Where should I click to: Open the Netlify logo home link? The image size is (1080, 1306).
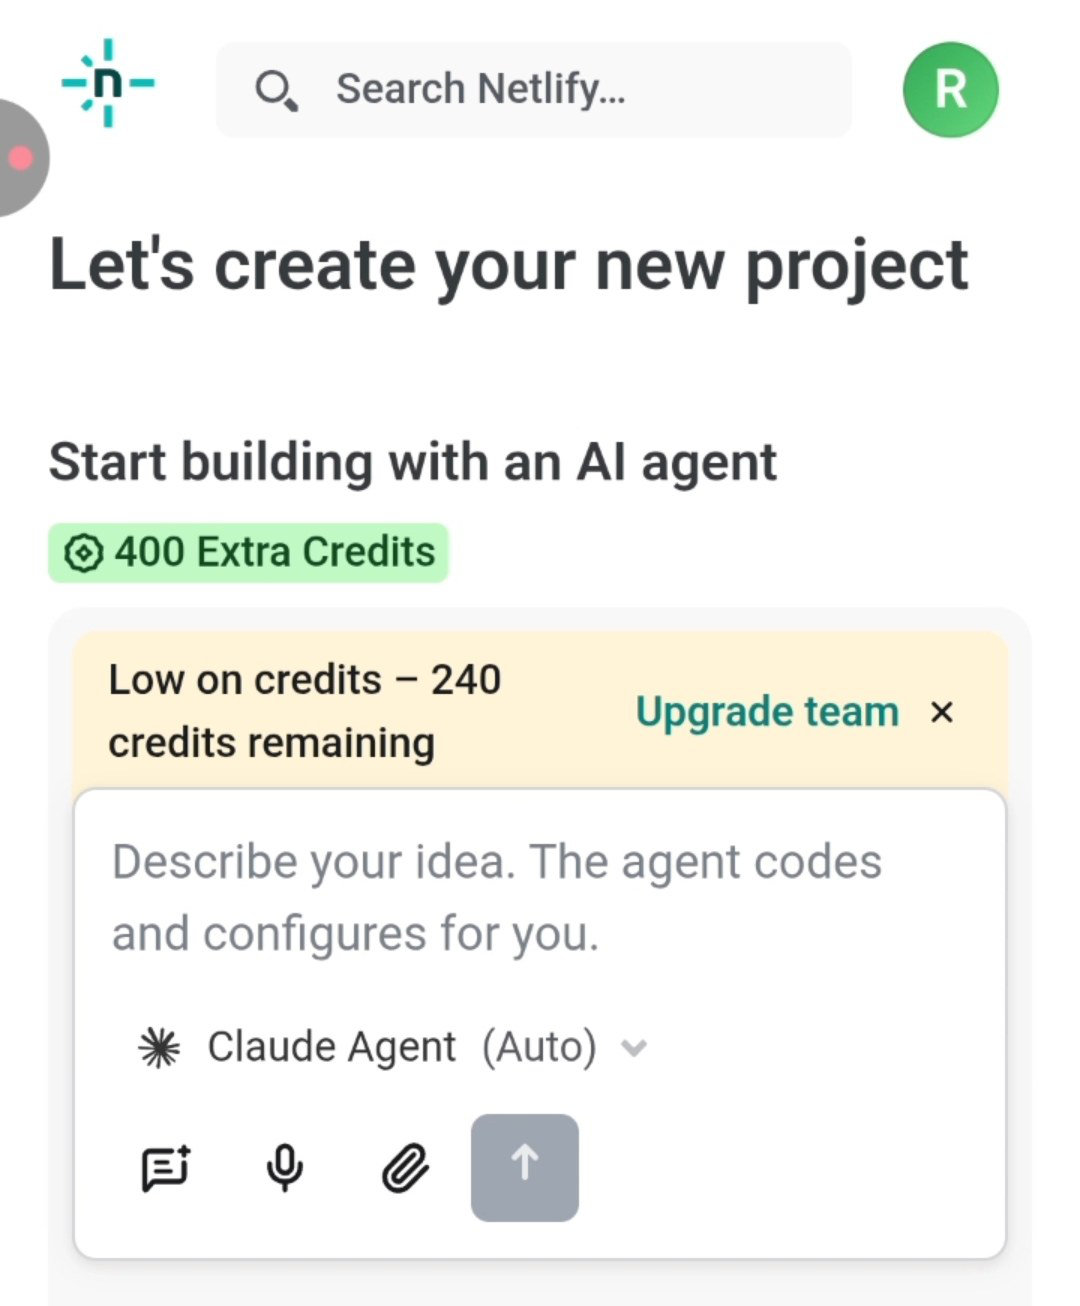tap(108, 84)
